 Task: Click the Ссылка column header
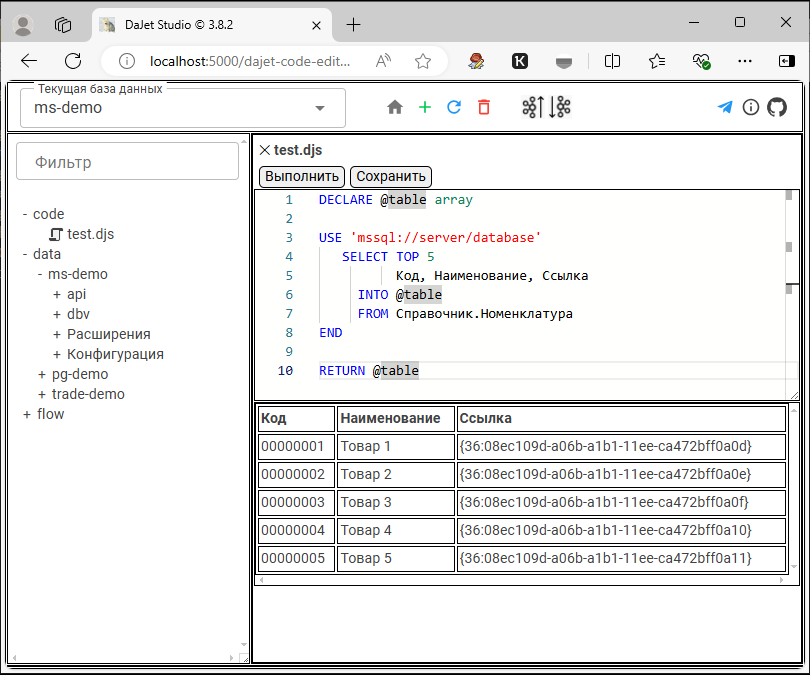[x=621, y=418]
